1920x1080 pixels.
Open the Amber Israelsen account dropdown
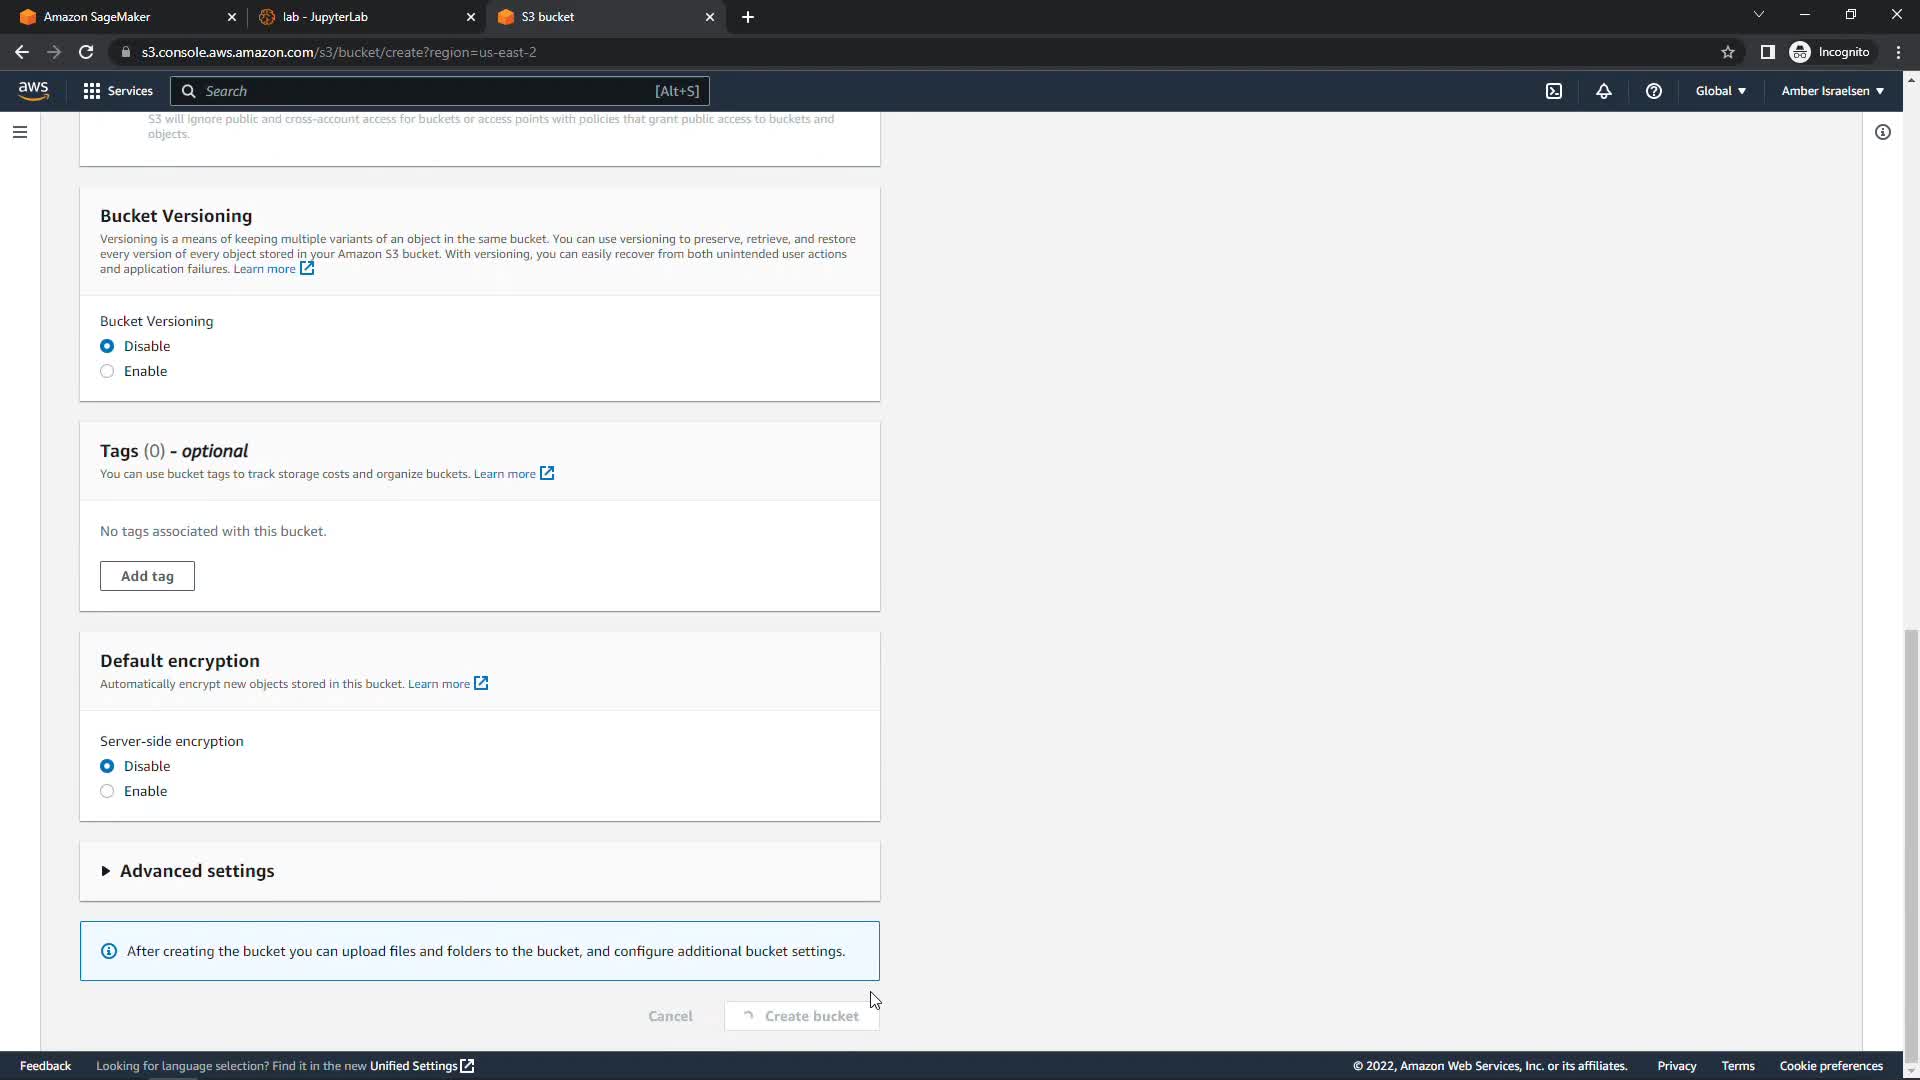pyautogui.click(x=1832, y=91)
